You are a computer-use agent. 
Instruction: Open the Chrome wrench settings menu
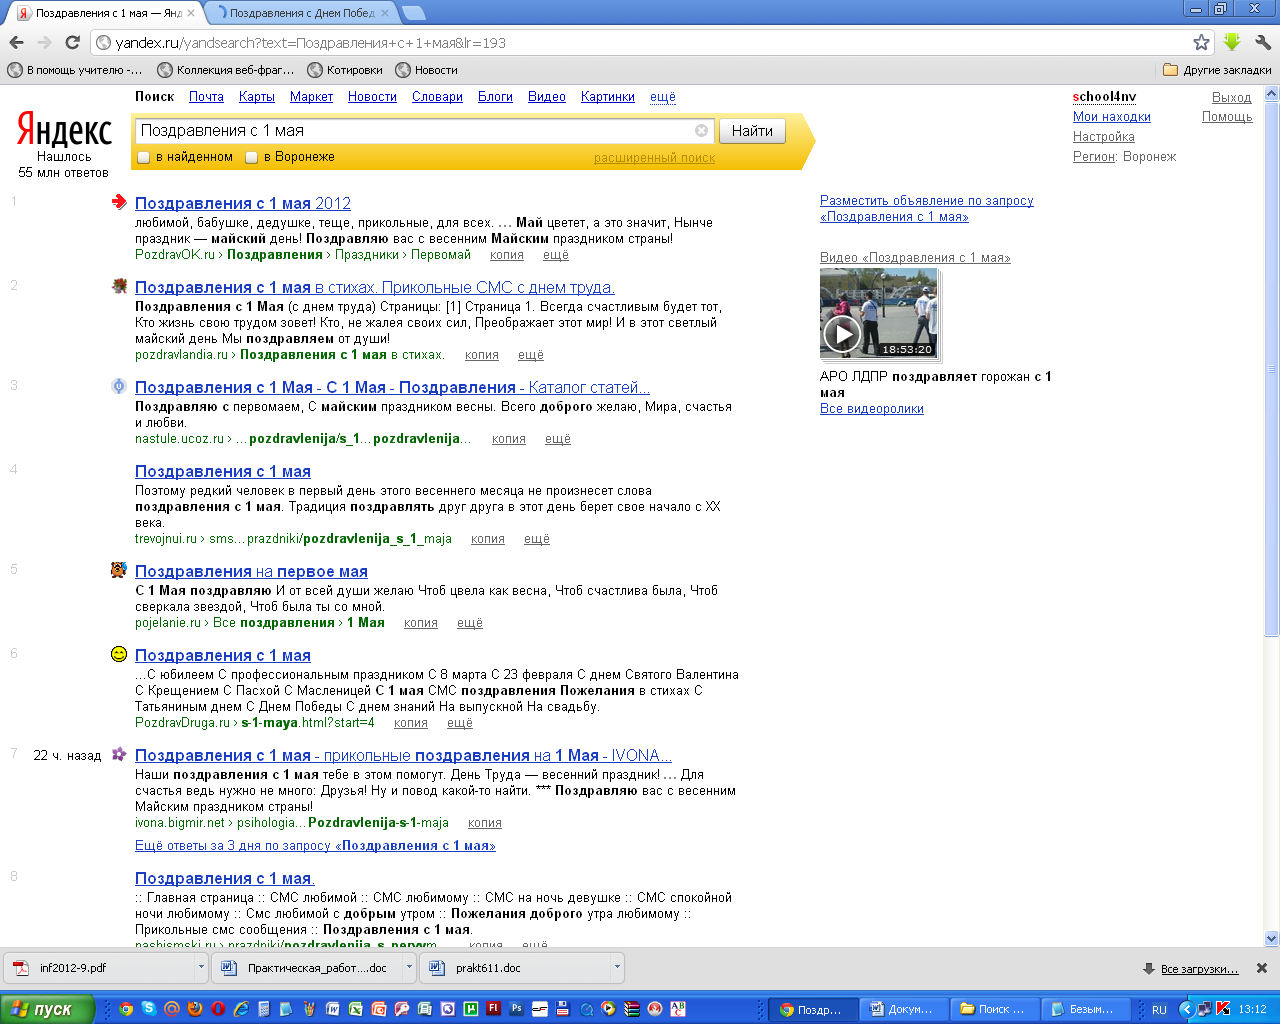coord(1262,42)
